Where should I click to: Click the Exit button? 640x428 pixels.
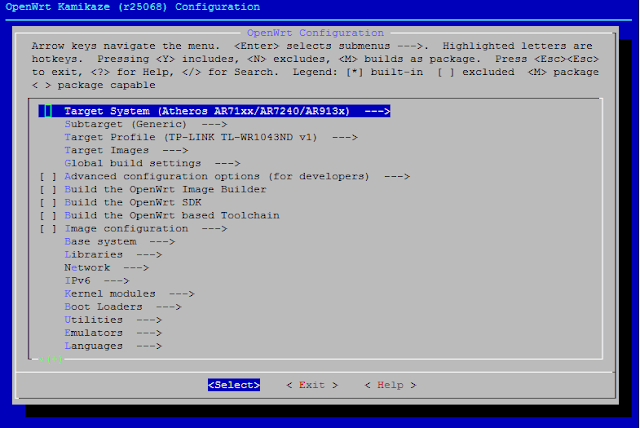pyautogui.click(x=312, y=385)
